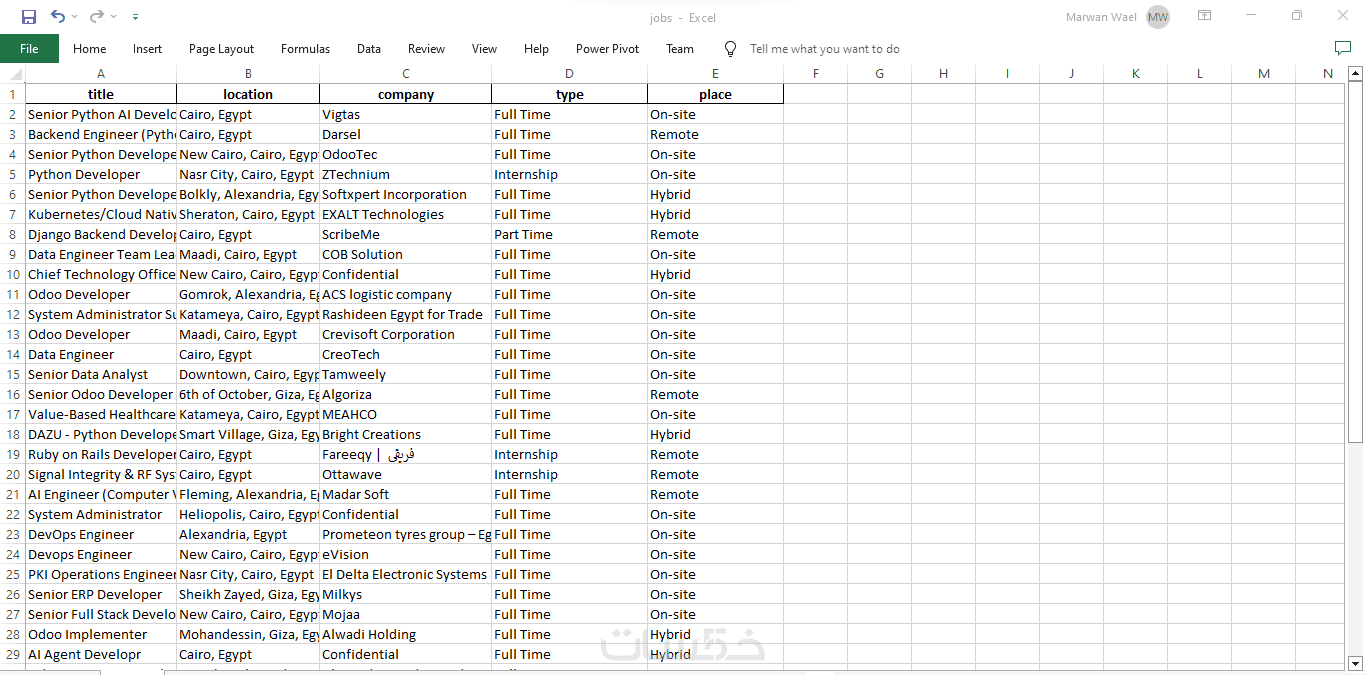1366x675 pixels.
Task: Click vertical scrollbar down arrow
Action: click(x=1355, y=663)
